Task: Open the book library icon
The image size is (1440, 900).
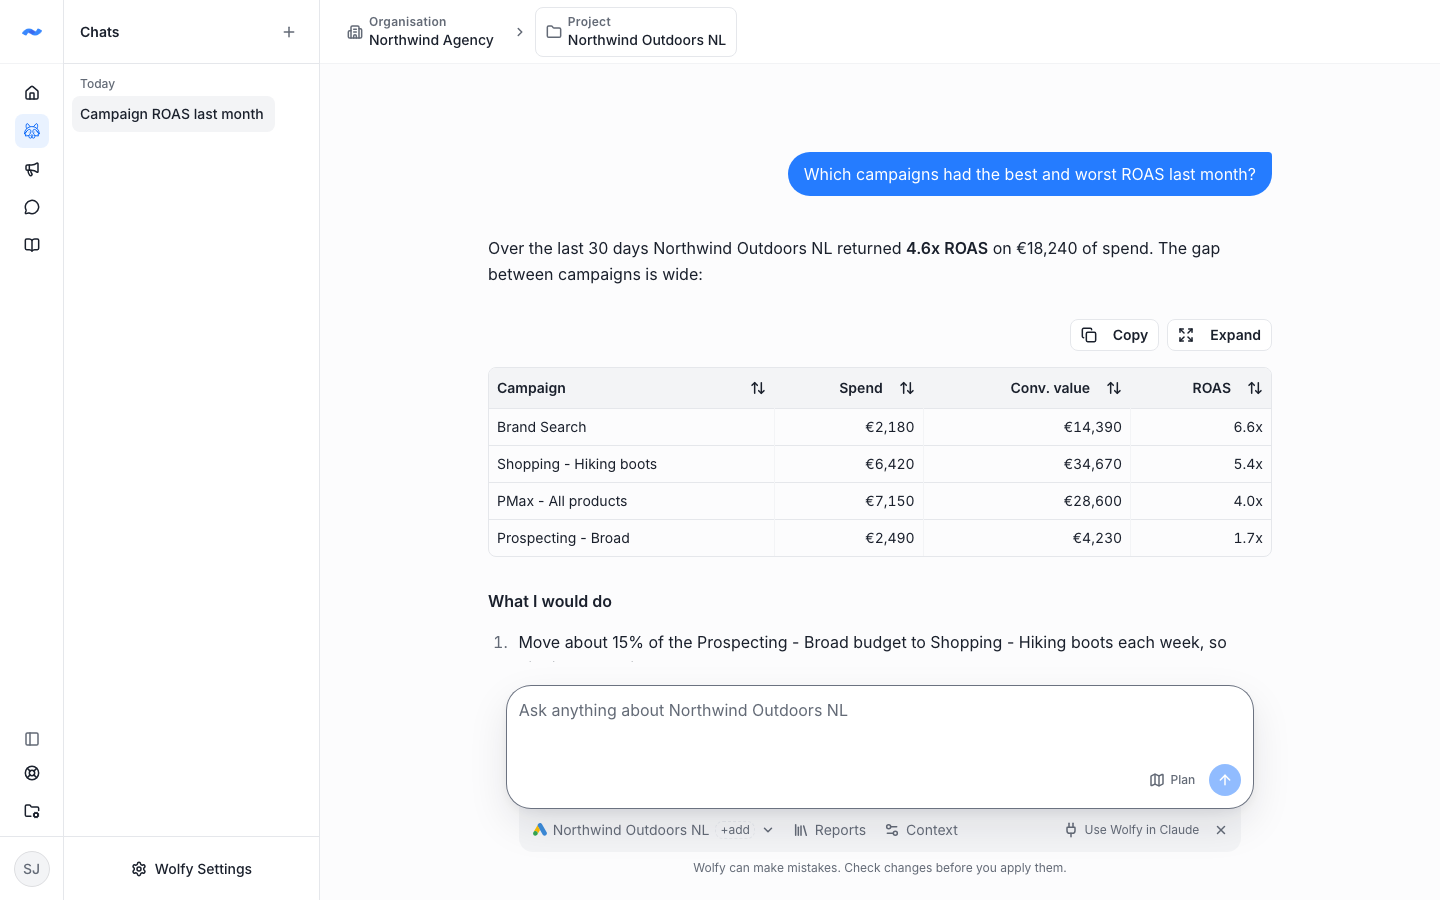Action: (32, 245)
